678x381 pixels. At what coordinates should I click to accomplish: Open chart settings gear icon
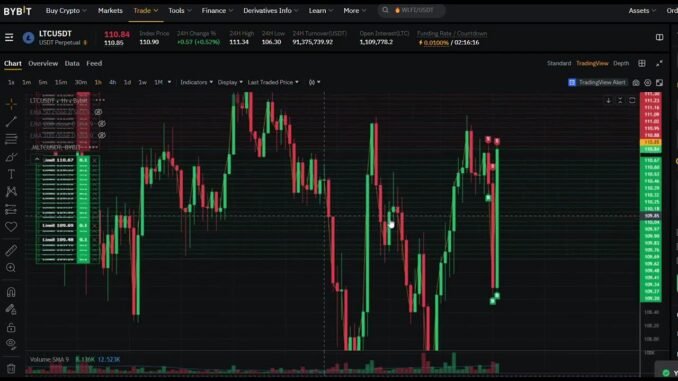coord(647,82)
